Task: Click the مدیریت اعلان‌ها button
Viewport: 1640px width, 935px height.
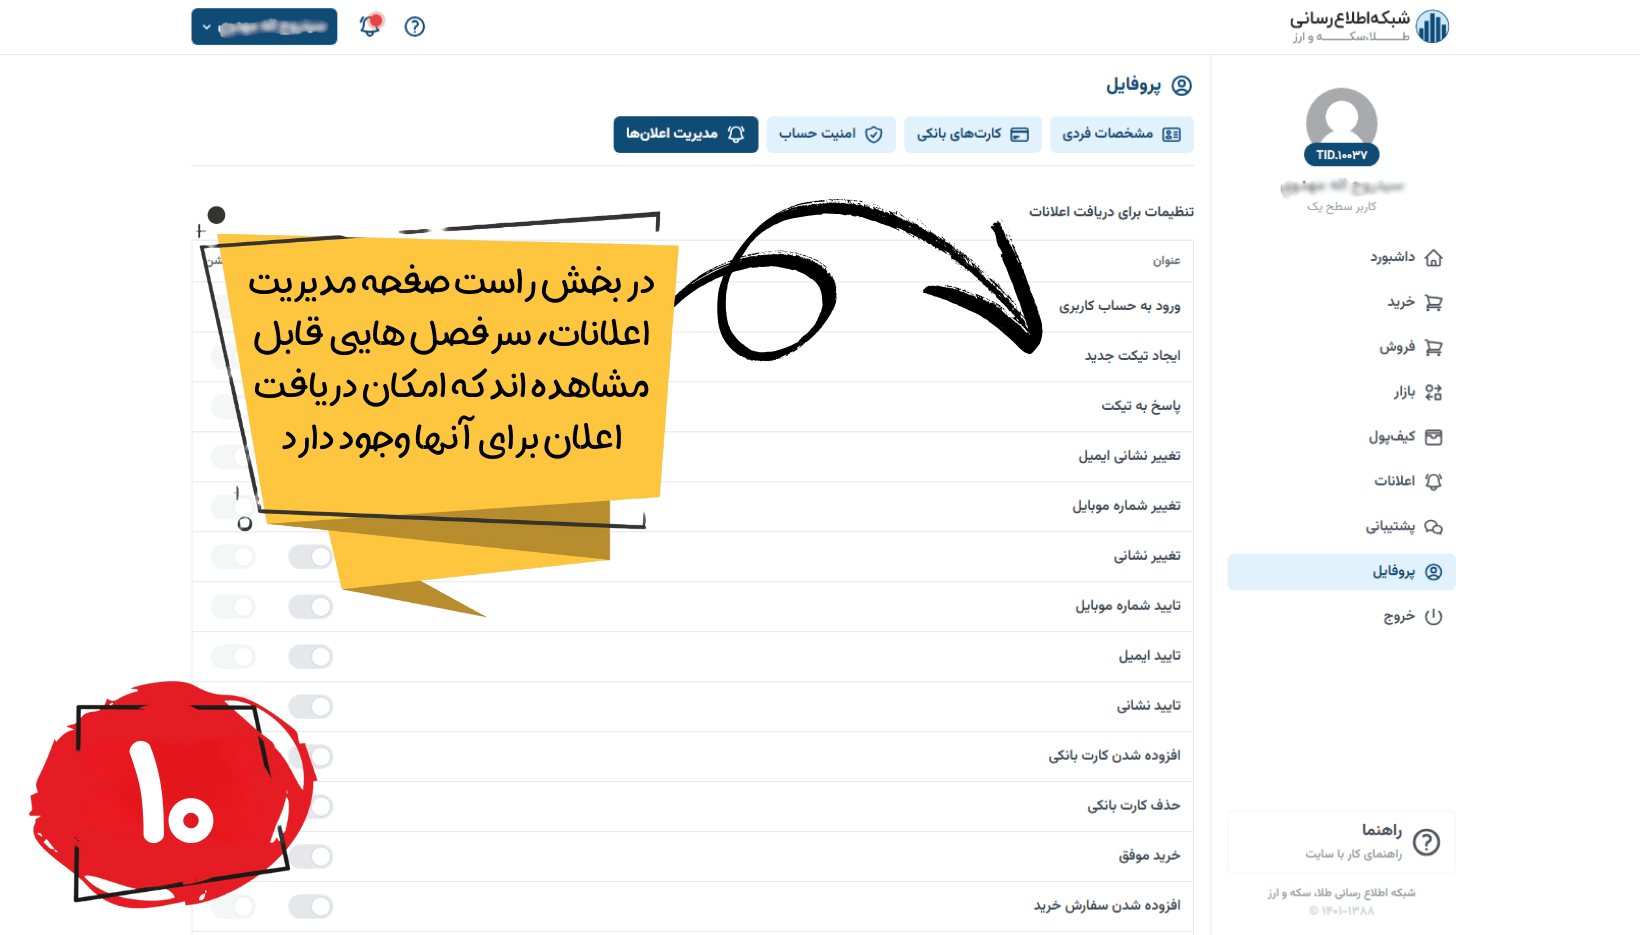Action: 686,134
